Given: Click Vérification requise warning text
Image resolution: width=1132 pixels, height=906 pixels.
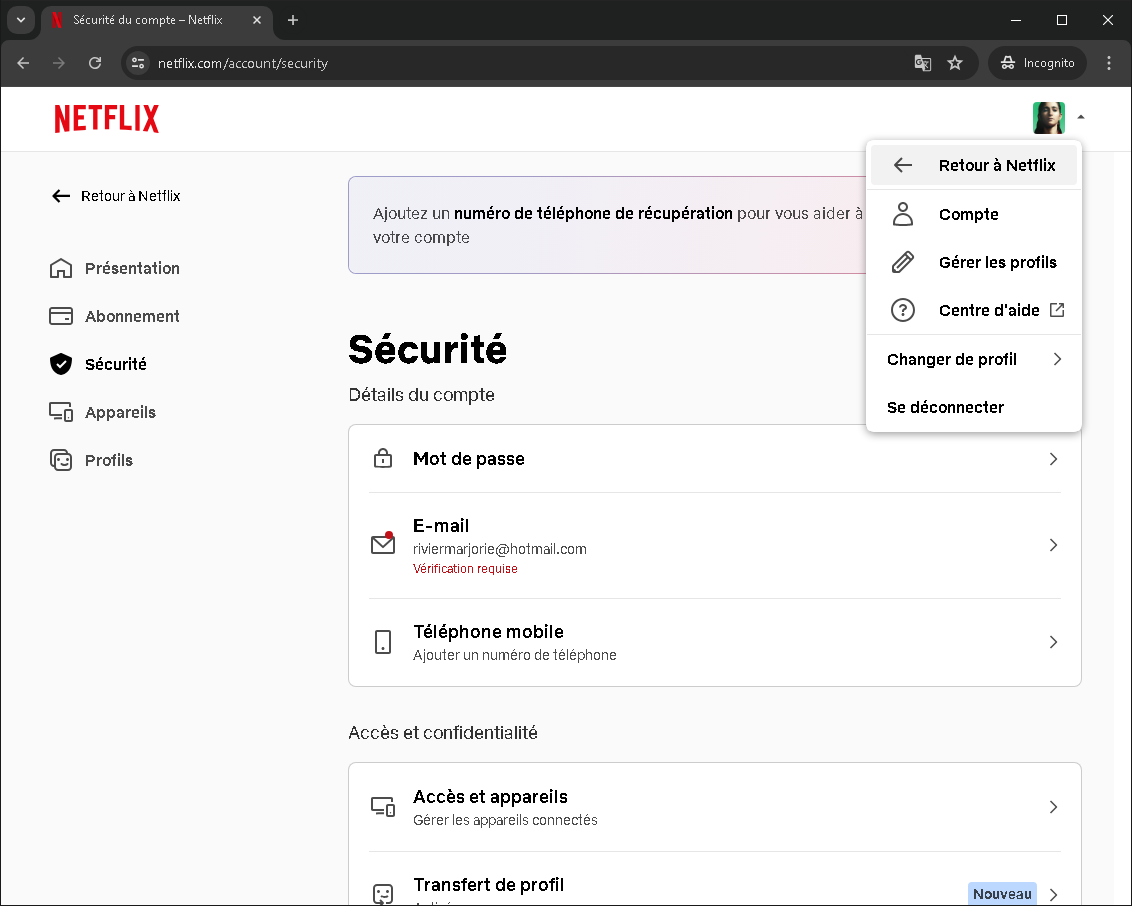Looking at the screenshot, I should 465,569.
